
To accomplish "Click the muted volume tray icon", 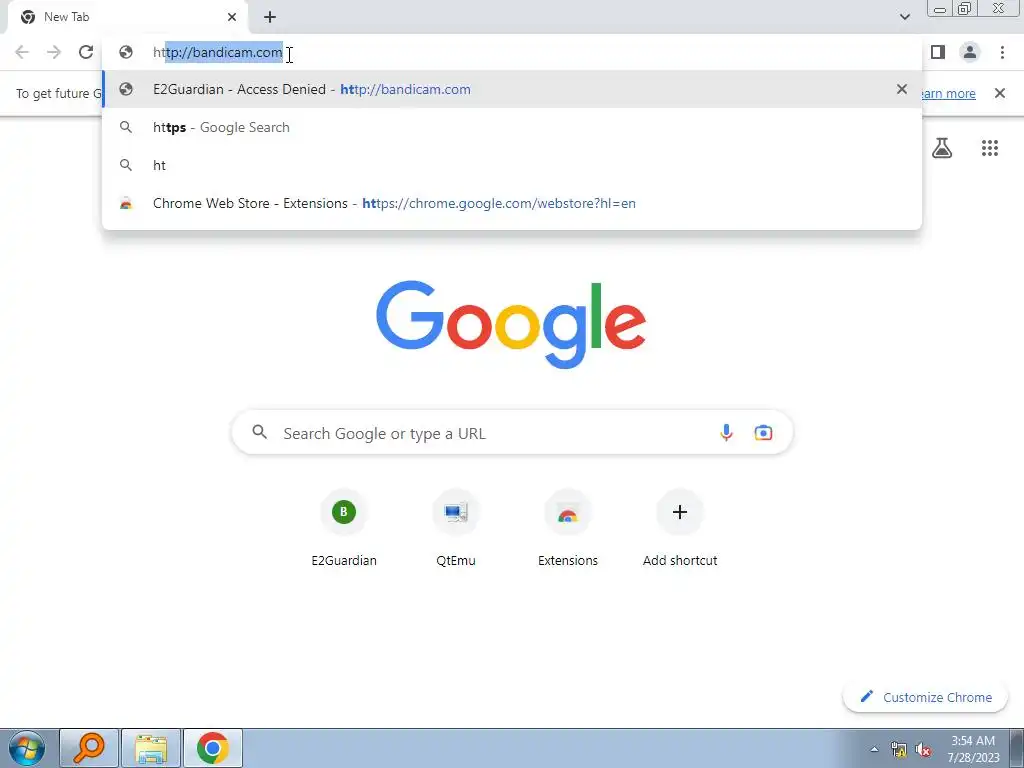I will click(x=923, y=749).
